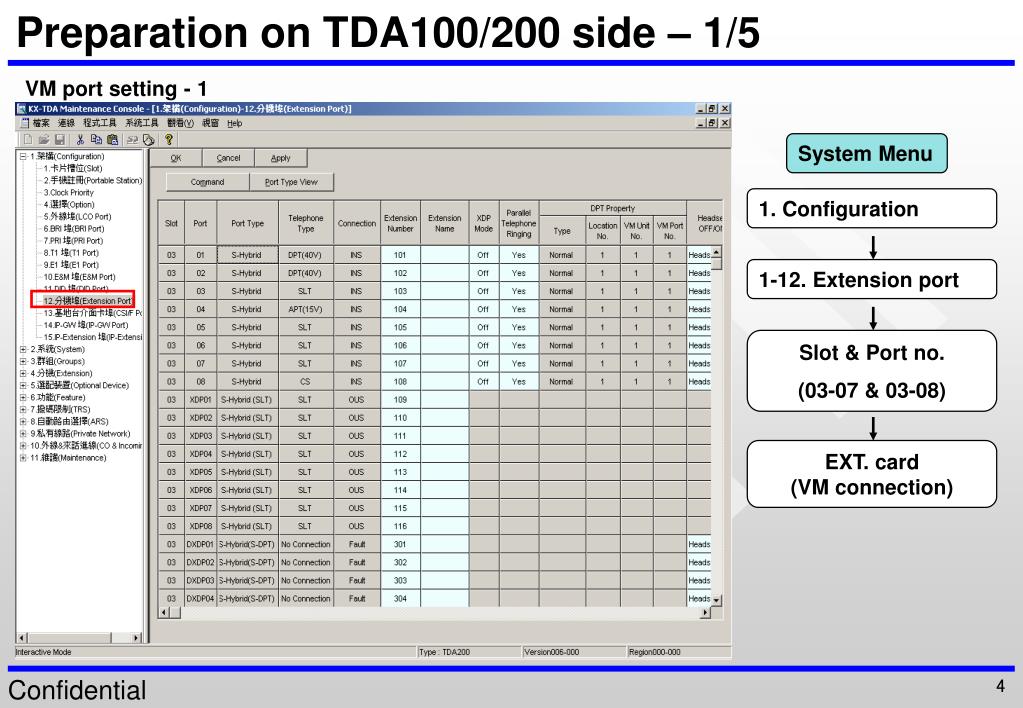Open the 視窗 menu
Viewport: 1023px width, 708px height.
click(210, 123)
